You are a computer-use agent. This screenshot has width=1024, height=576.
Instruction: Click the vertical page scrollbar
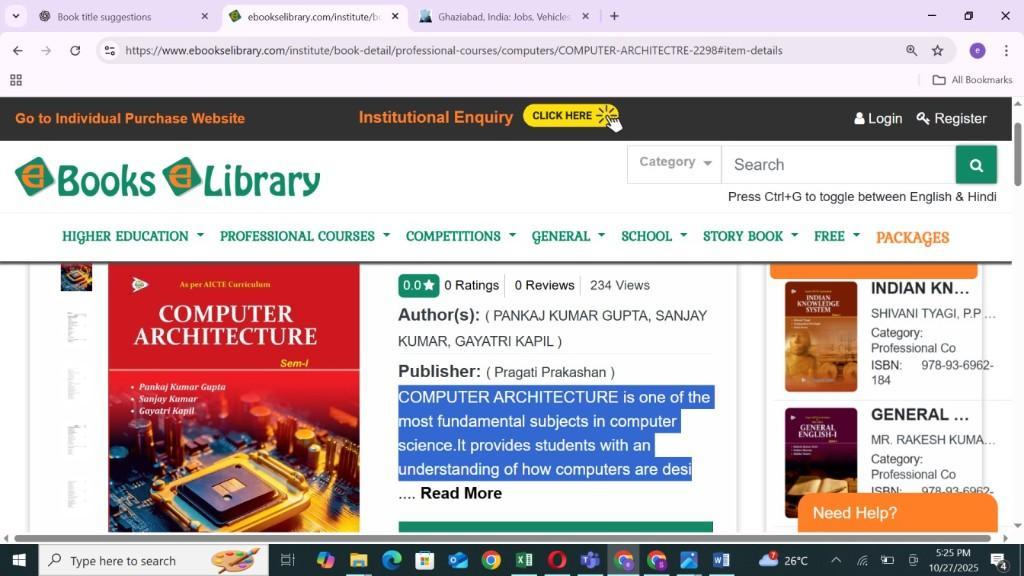tap(1017, 154)
